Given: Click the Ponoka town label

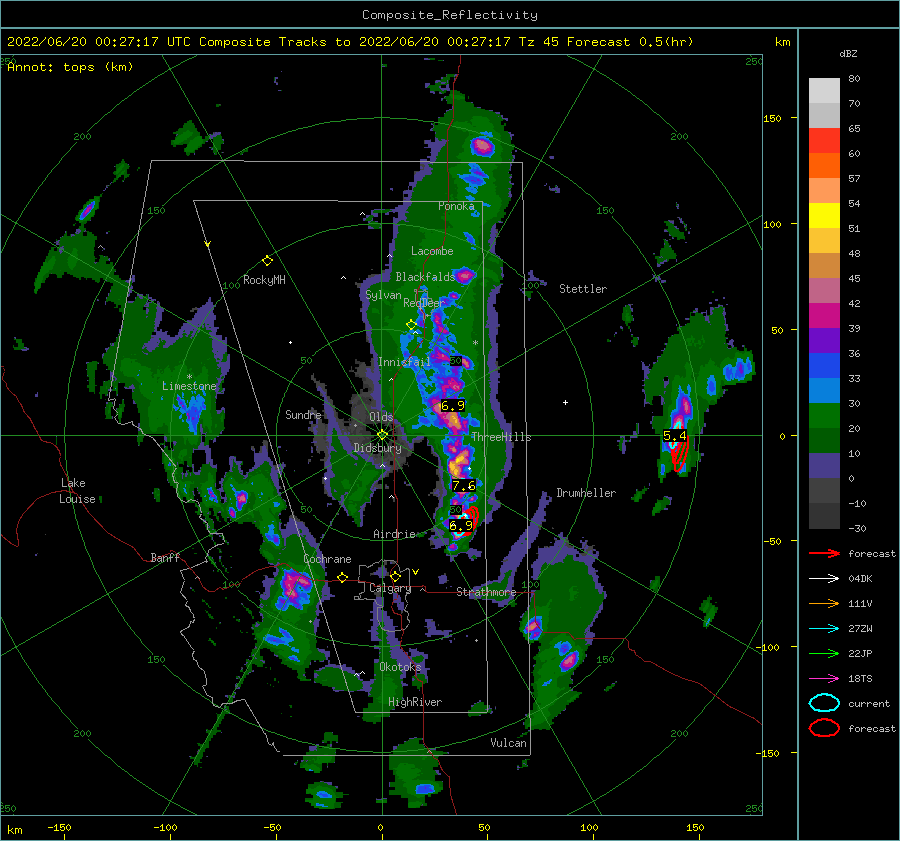Looking at the screenshot, I should [456, 206].
